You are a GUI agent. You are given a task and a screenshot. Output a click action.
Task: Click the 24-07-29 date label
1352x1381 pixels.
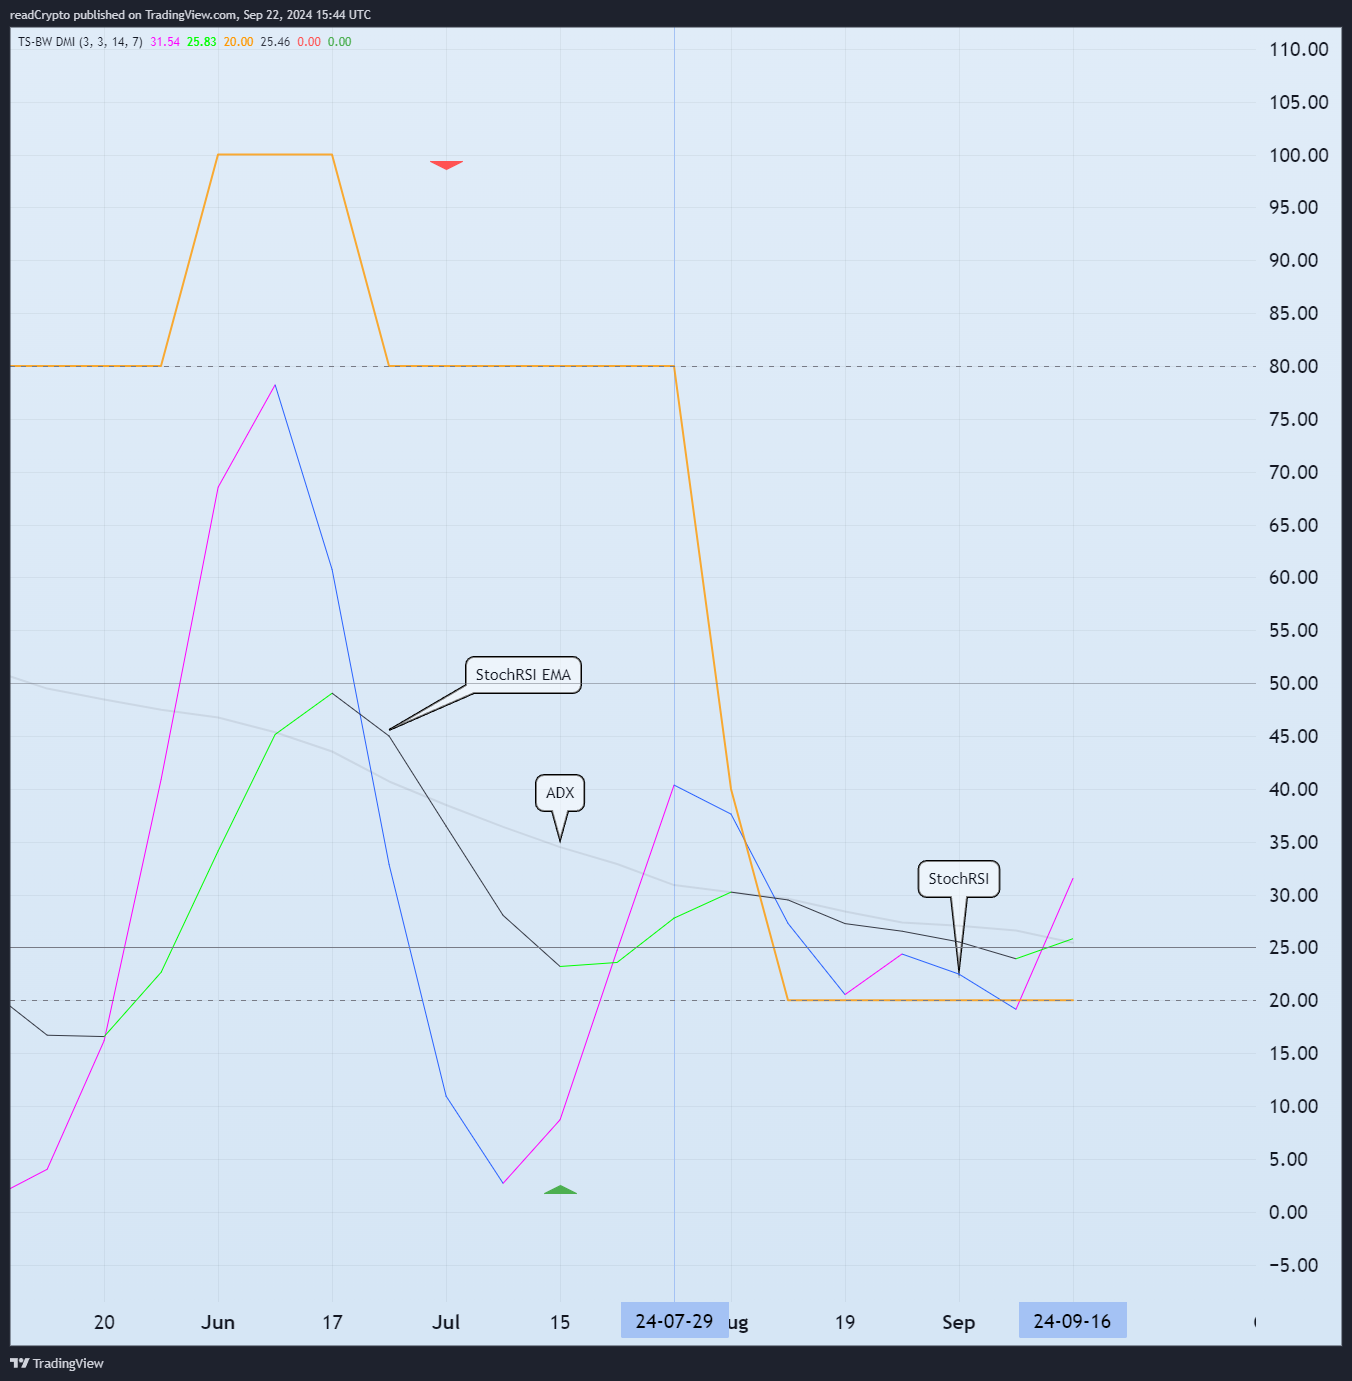[x=674, y=1321]
